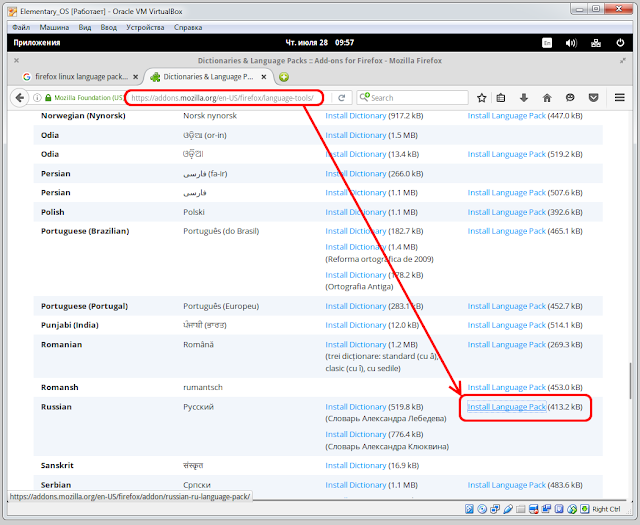640x525 pixels.
Task: Click the VirtualBox optical disk status icon
Action: tap(482, 509)
